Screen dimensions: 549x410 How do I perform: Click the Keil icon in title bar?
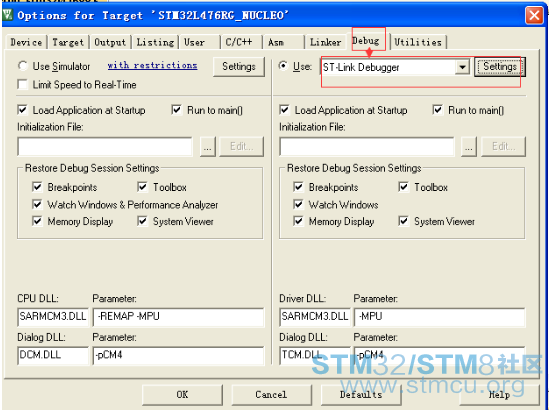pyautogui.click(x=8, y=15)
